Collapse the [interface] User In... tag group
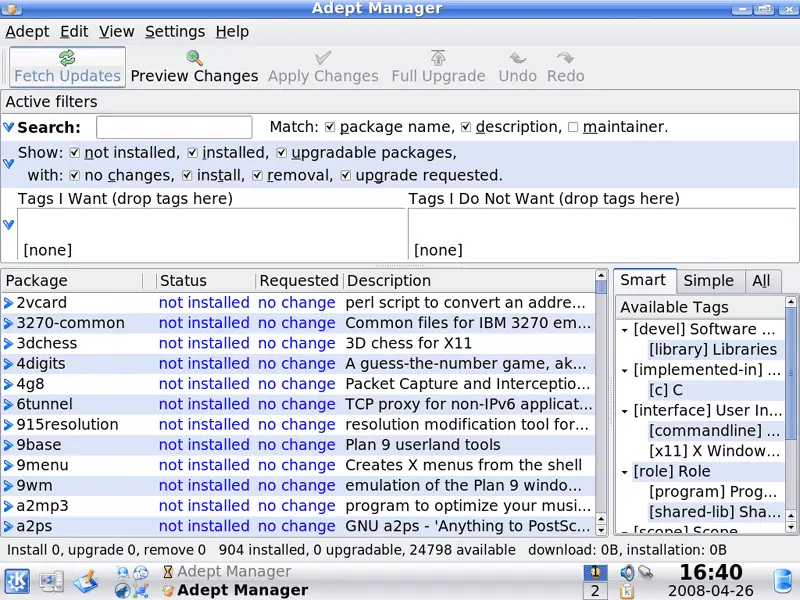Image resolution: width=800 pixels, height=600 pixels. (624, 411)
